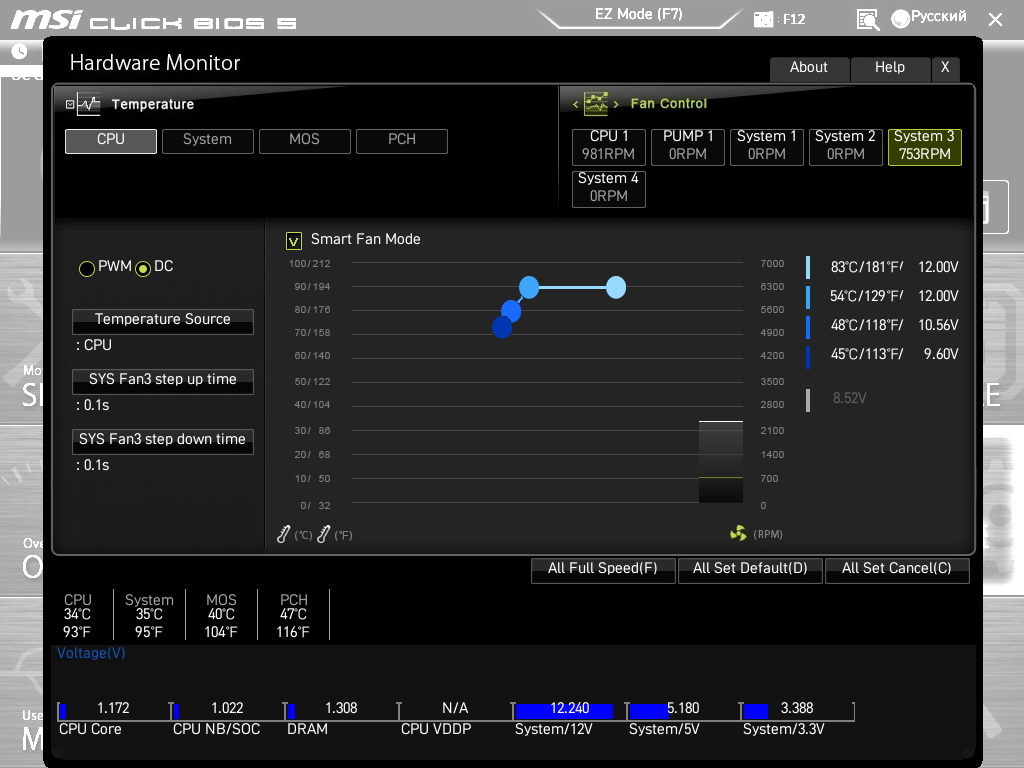Viewport: 1024px width, 768px height.
Task: Select the PUMP 1 fan tab
Action: [x=688, y=147]
